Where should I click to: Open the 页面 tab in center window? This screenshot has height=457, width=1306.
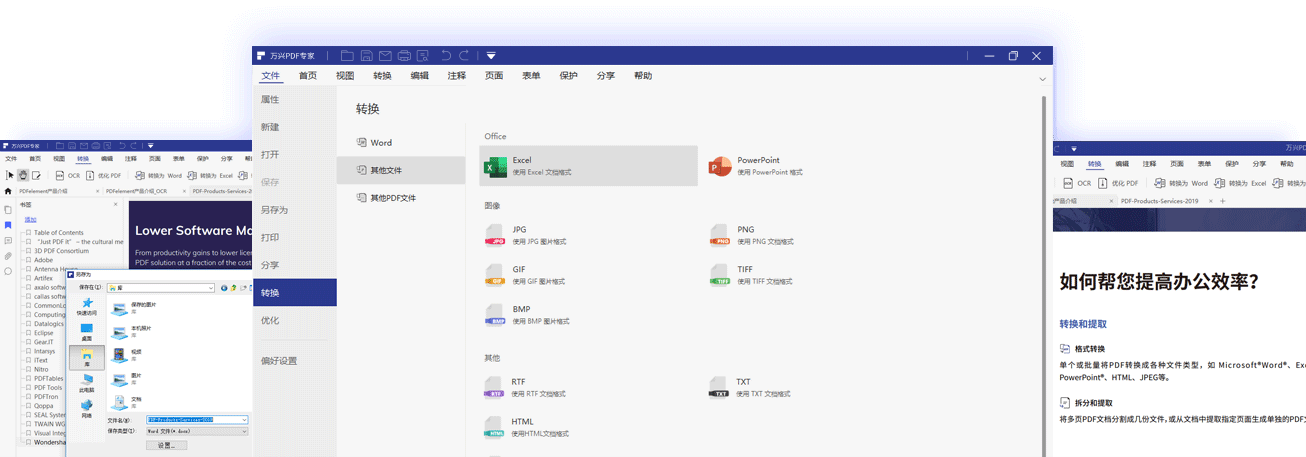[494, 76]
